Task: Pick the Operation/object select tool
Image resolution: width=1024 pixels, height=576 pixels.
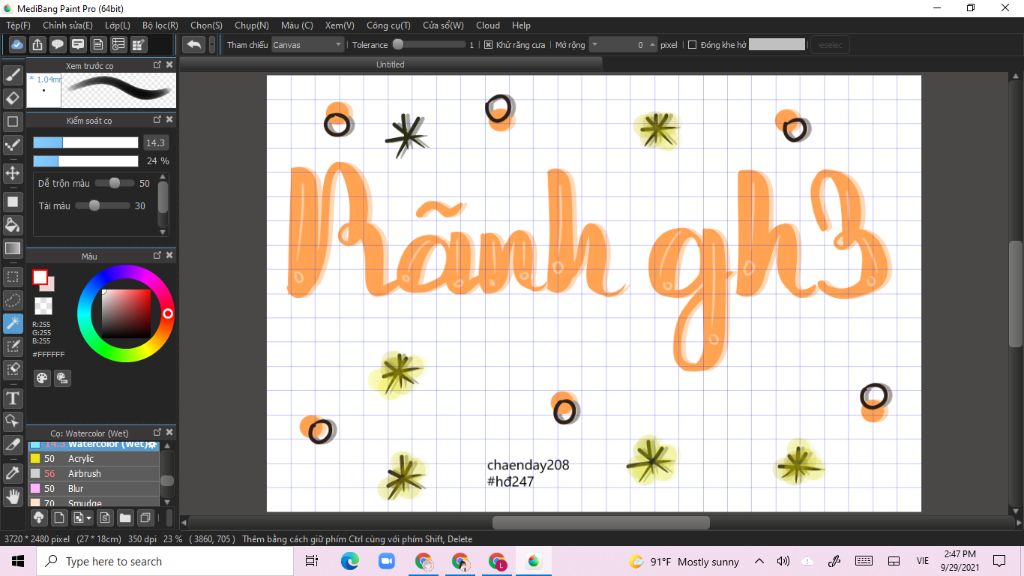Action: click(x=12, y=421)
